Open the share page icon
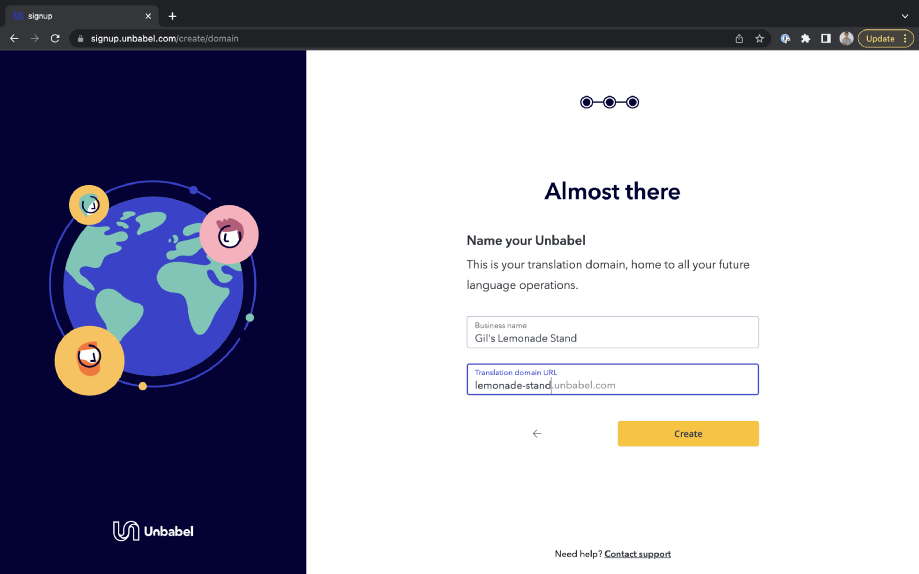 click(739, 39)
